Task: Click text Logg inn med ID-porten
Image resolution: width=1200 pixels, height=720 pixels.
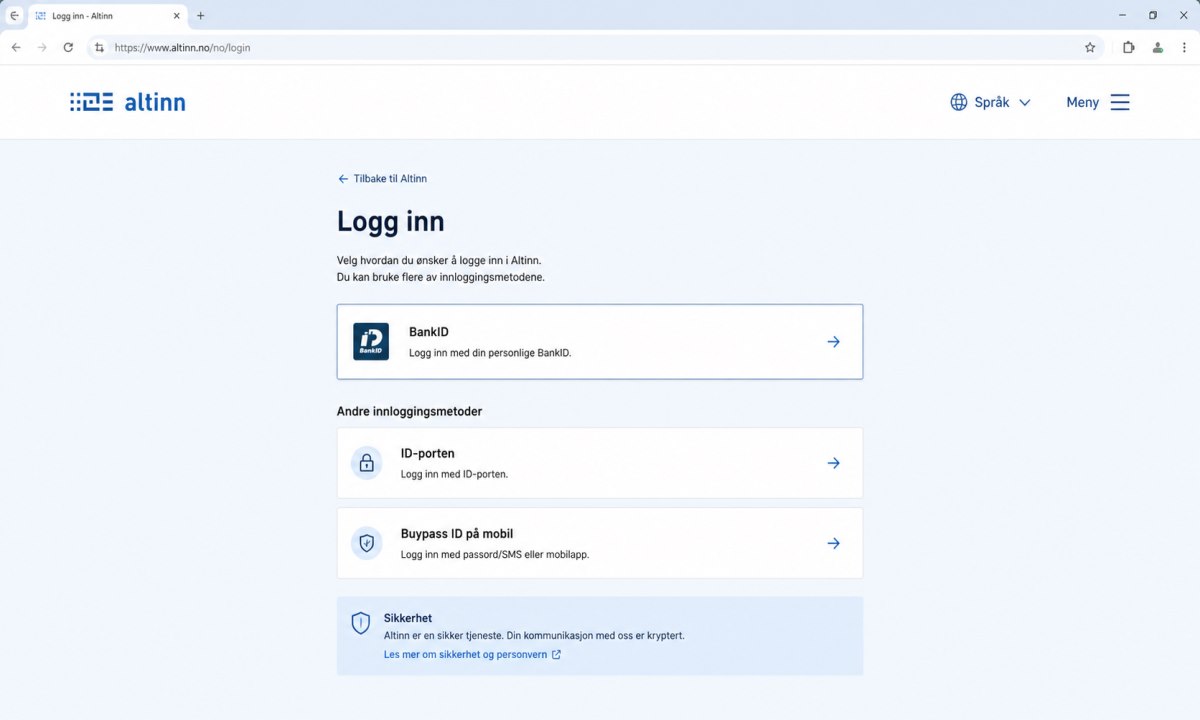Action: click(x=454, y=474)
